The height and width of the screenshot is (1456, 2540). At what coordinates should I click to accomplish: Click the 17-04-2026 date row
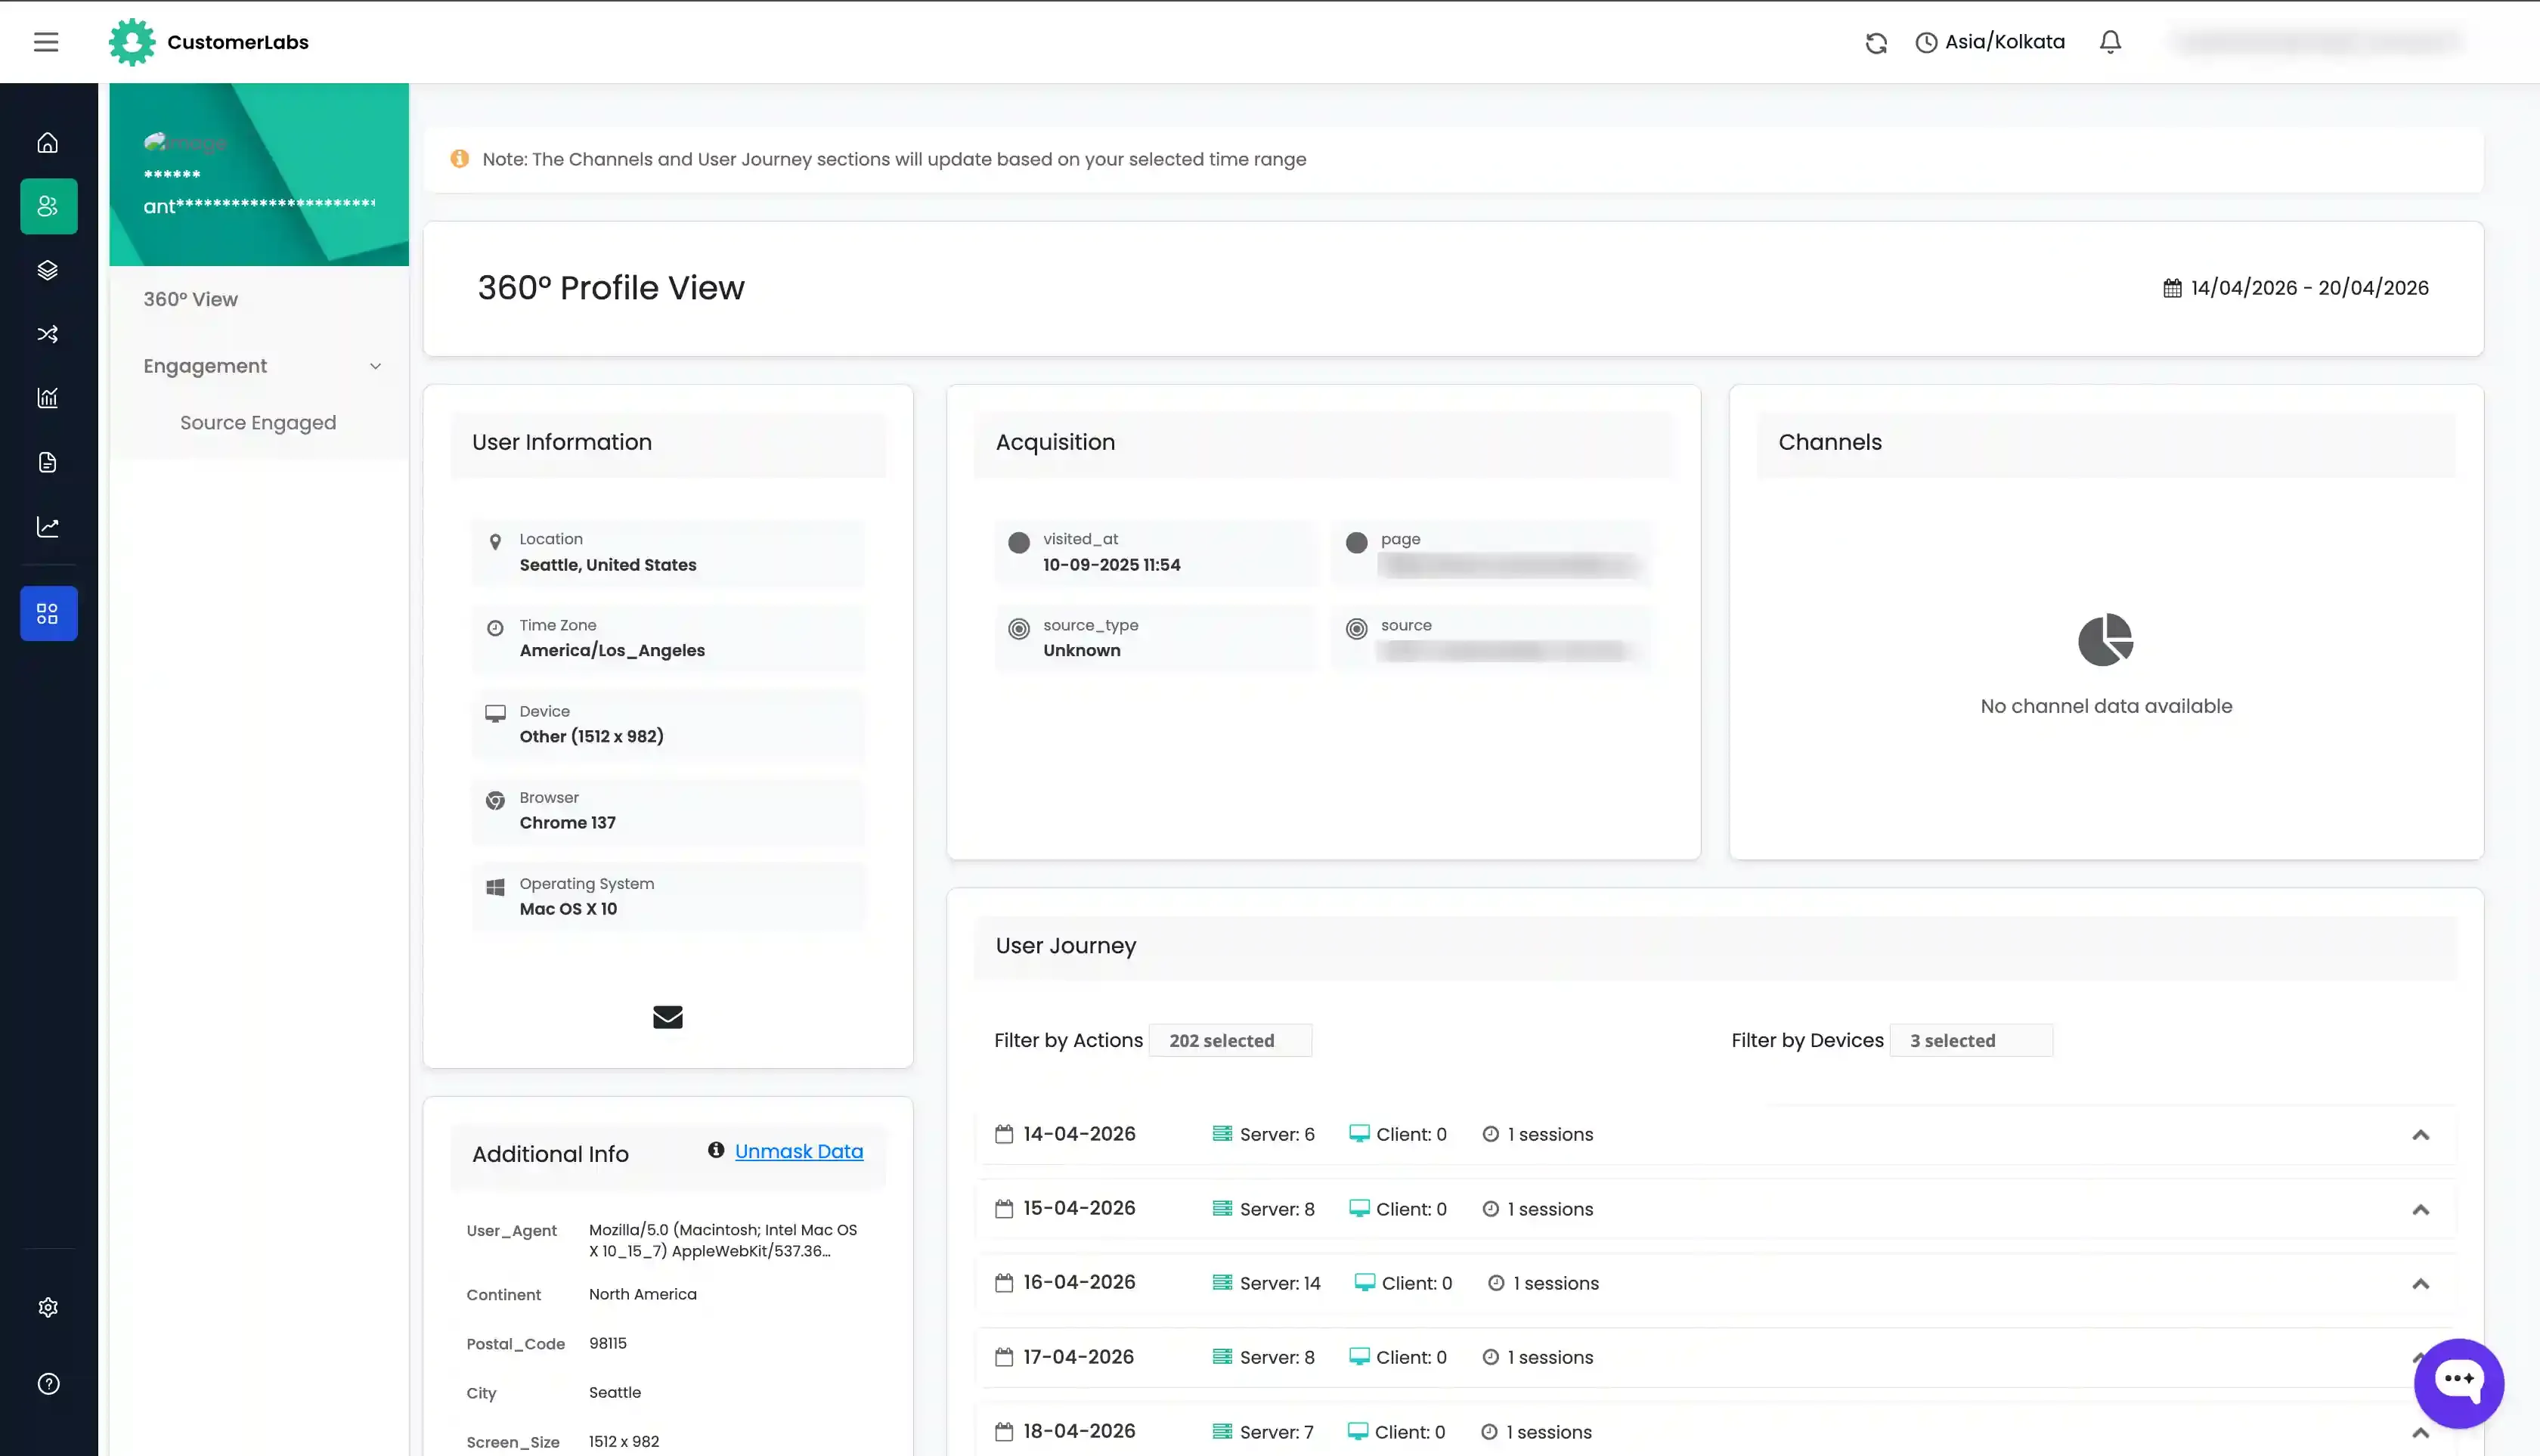(1715, 1357)
